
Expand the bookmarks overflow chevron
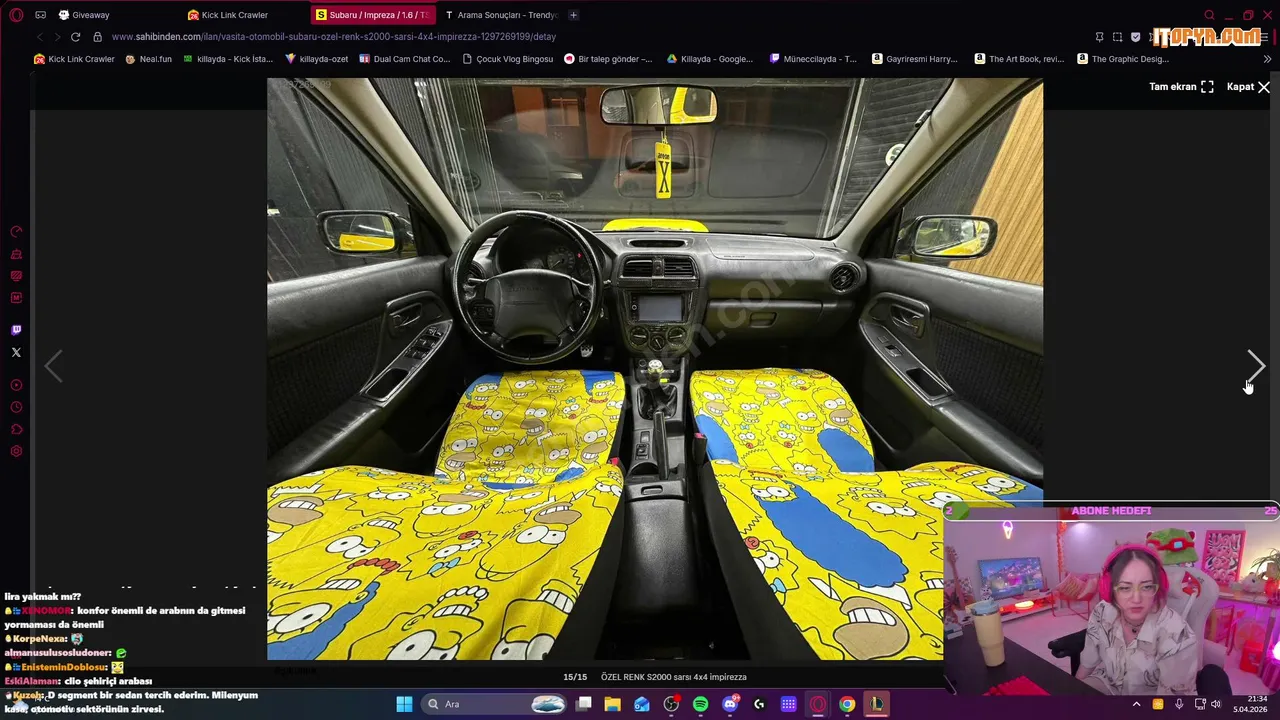click(x=1268, y=59)
